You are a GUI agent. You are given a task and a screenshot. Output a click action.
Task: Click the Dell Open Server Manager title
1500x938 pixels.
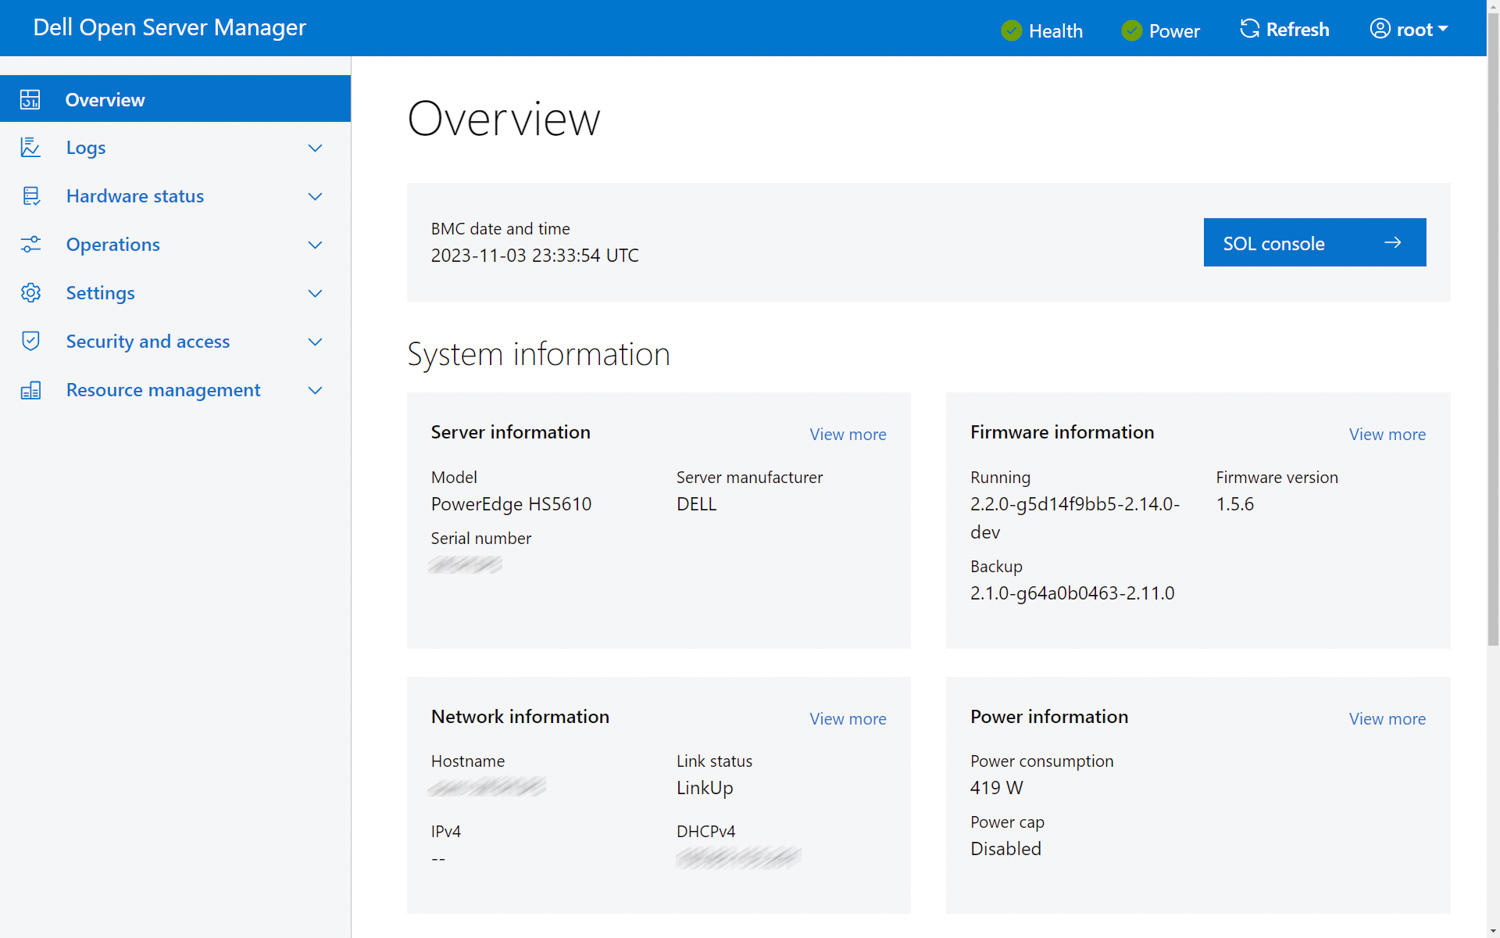click(x=169, y=27)
